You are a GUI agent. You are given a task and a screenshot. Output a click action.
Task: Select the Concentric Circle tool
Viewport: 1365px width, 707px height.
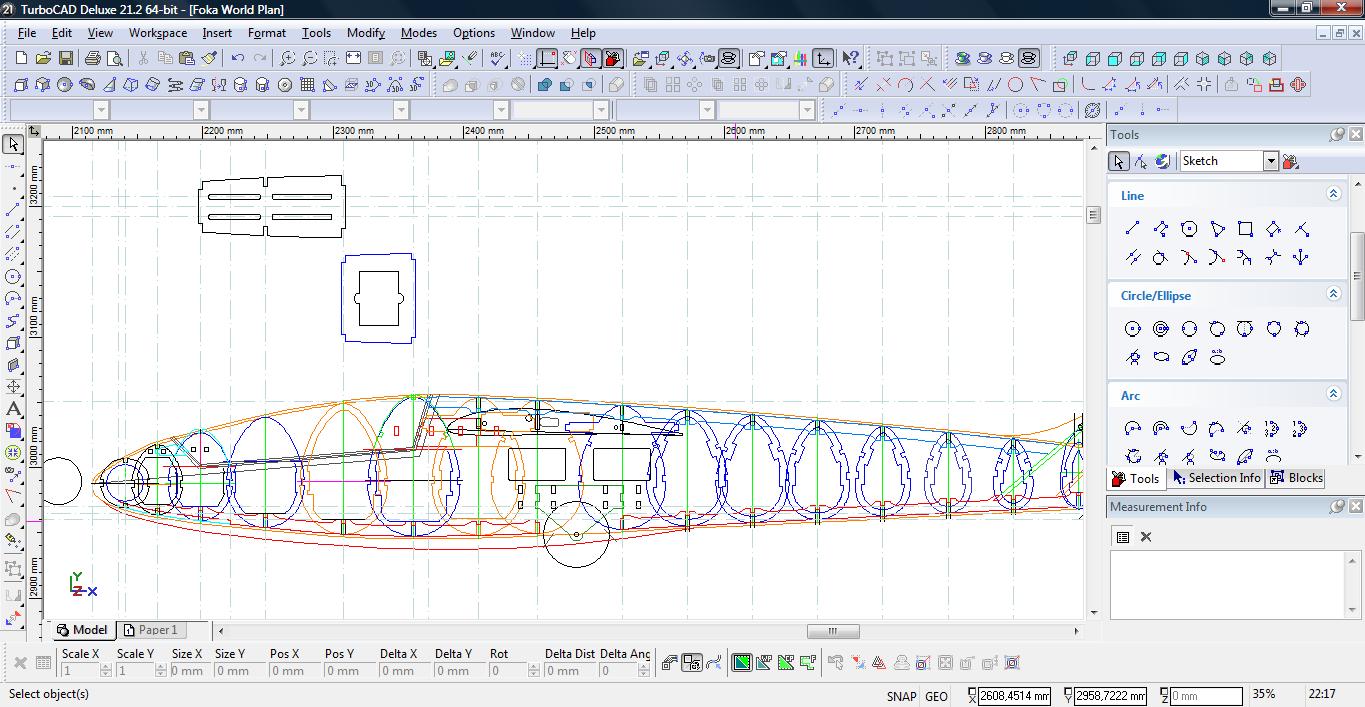[x=1161, y=329]
